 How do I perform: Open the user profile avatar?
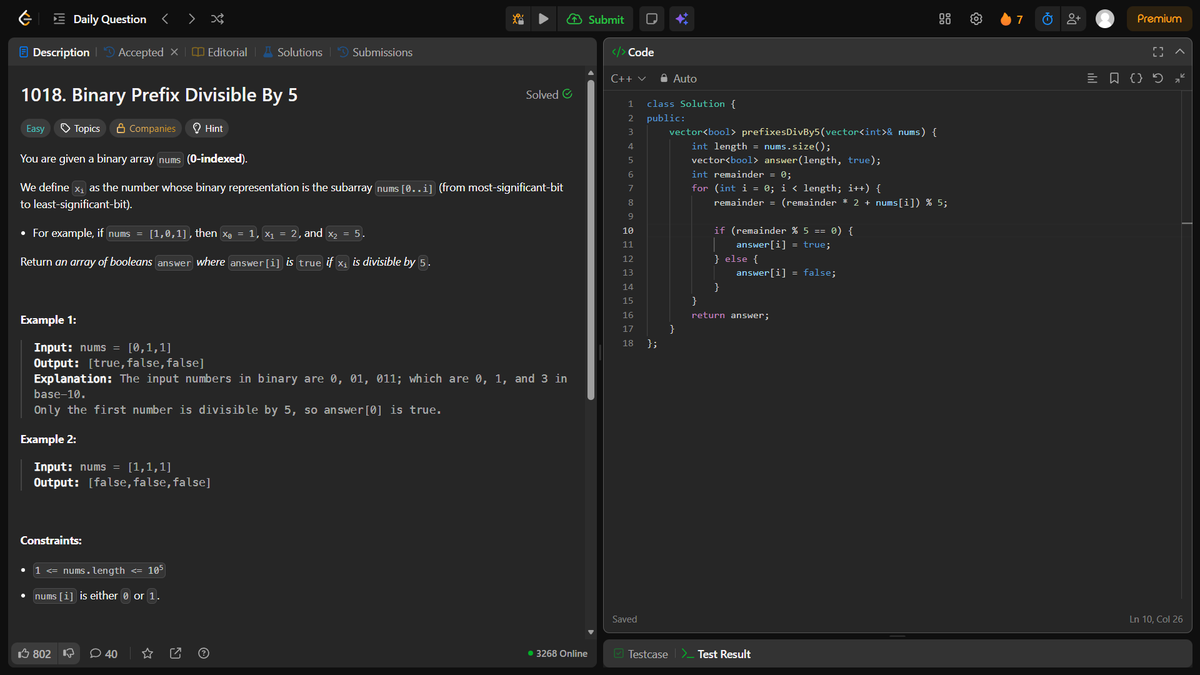(x=1105, y=19)
